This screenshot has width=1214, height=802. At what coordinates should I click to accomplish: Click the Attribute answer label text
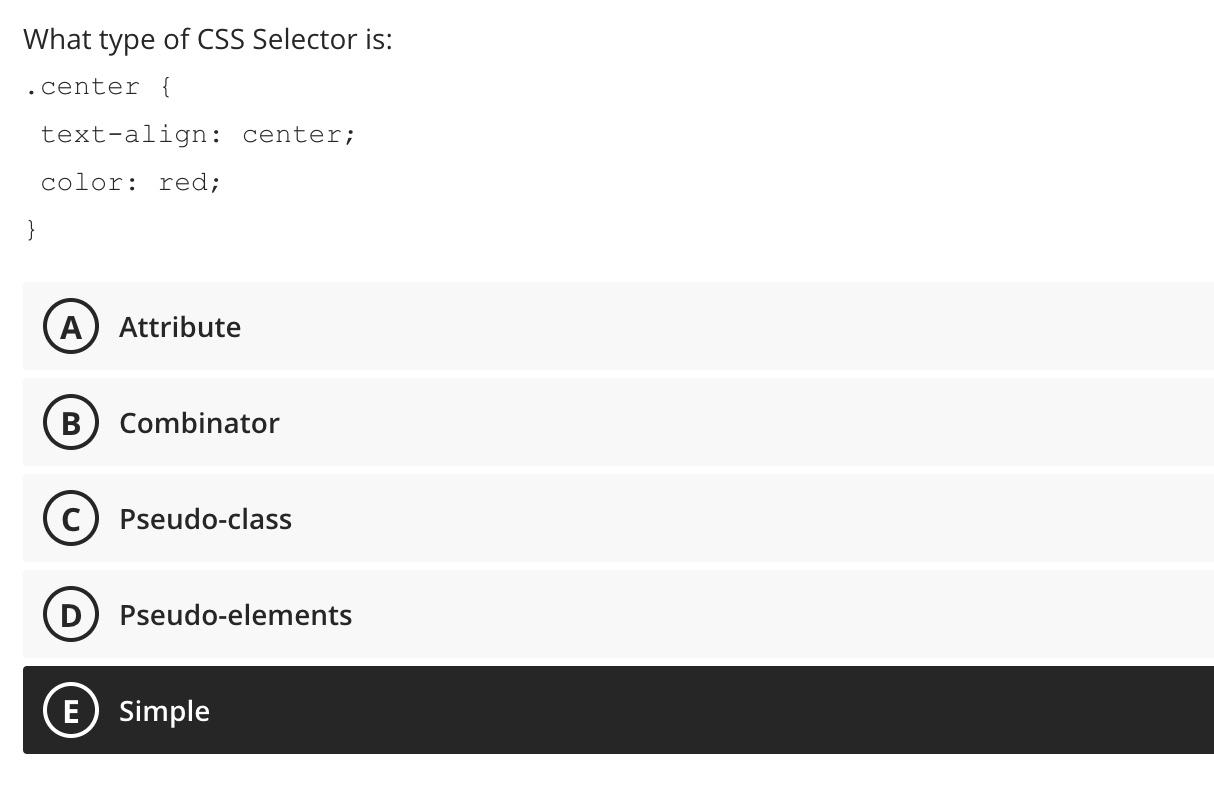point(180,326)
